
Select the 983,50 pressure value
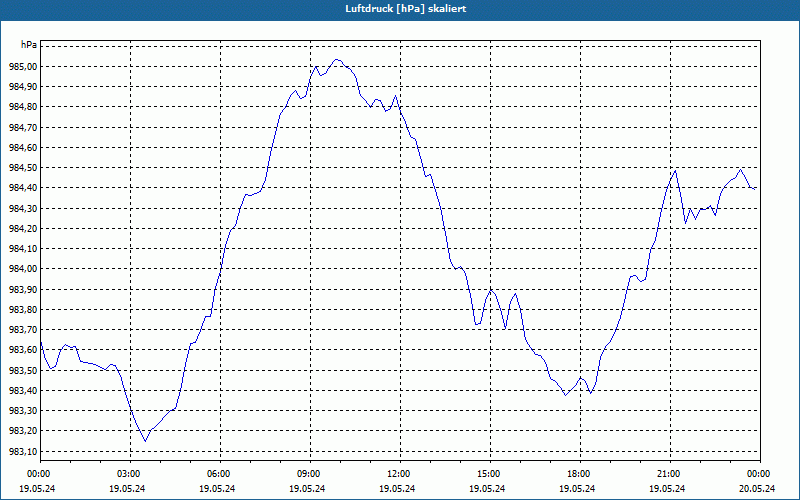tap(23, 370)
